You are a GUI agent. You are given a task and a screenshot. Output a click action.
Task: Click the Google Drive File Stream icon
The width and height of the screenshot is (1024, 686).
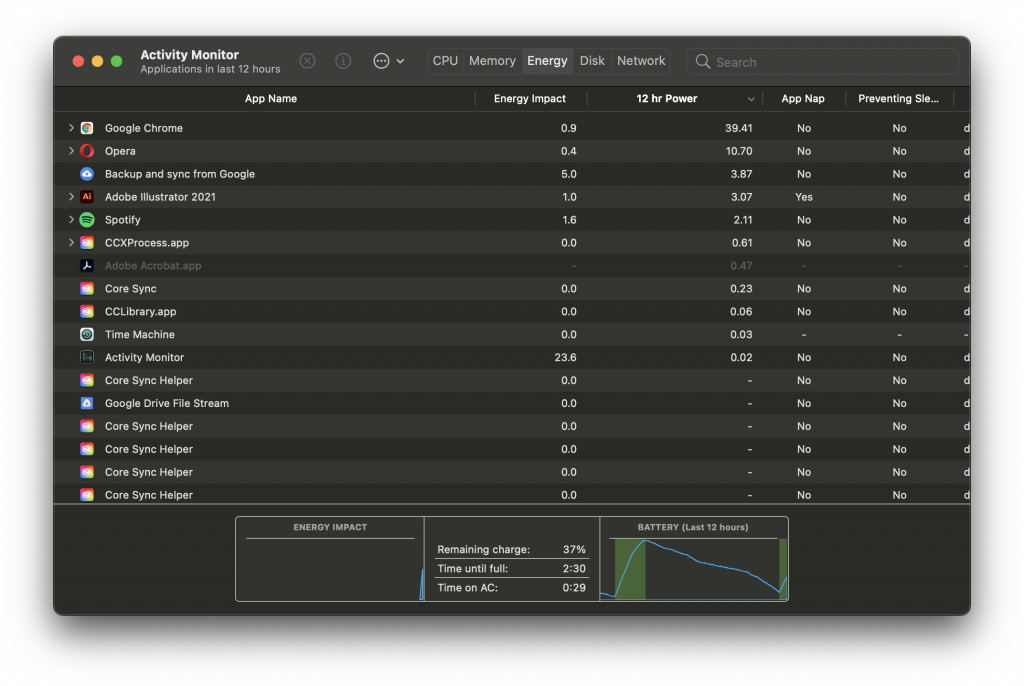click(87, 403)
